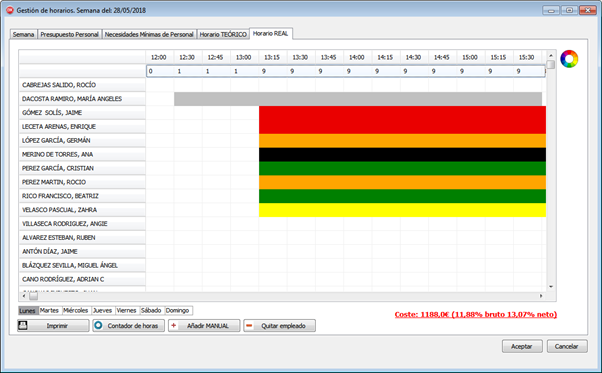Screen dimensions: 602x373
Task: Click the minus icon on Quitar empleado
Action: 249,325
